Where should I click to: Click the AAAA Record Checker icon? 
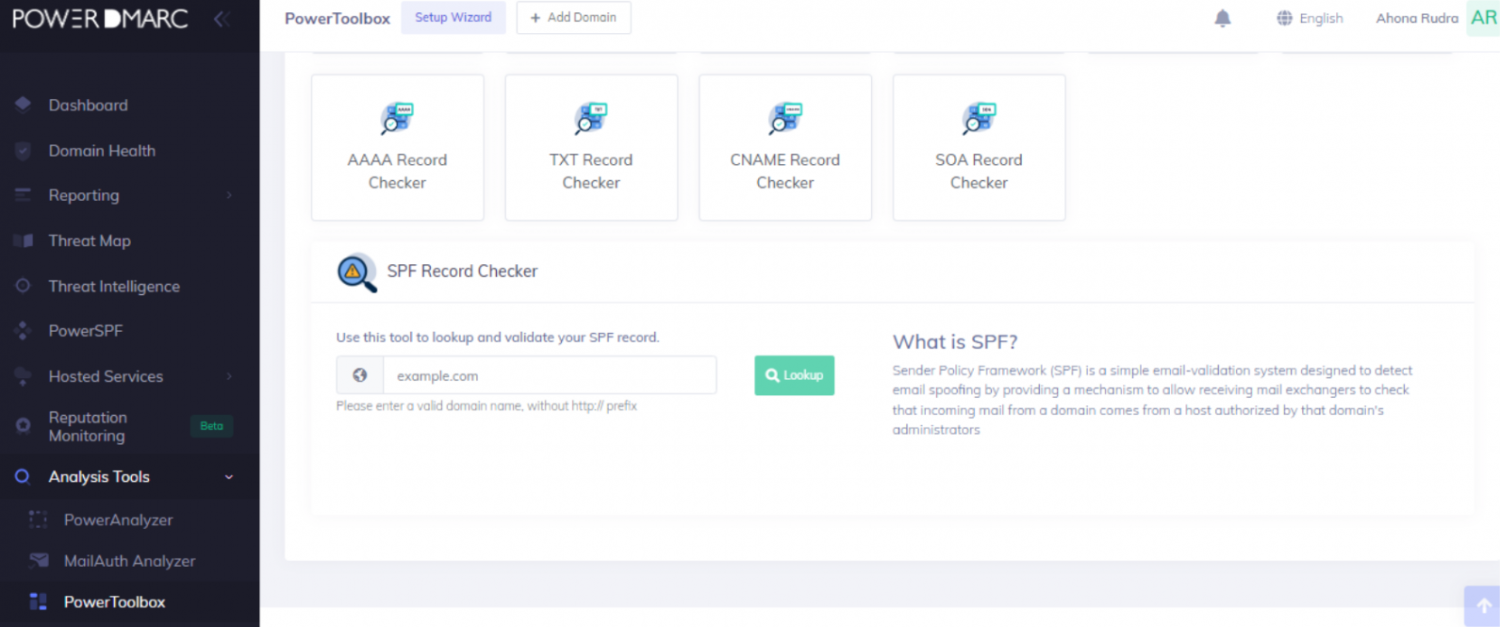[x=397, y=118]
